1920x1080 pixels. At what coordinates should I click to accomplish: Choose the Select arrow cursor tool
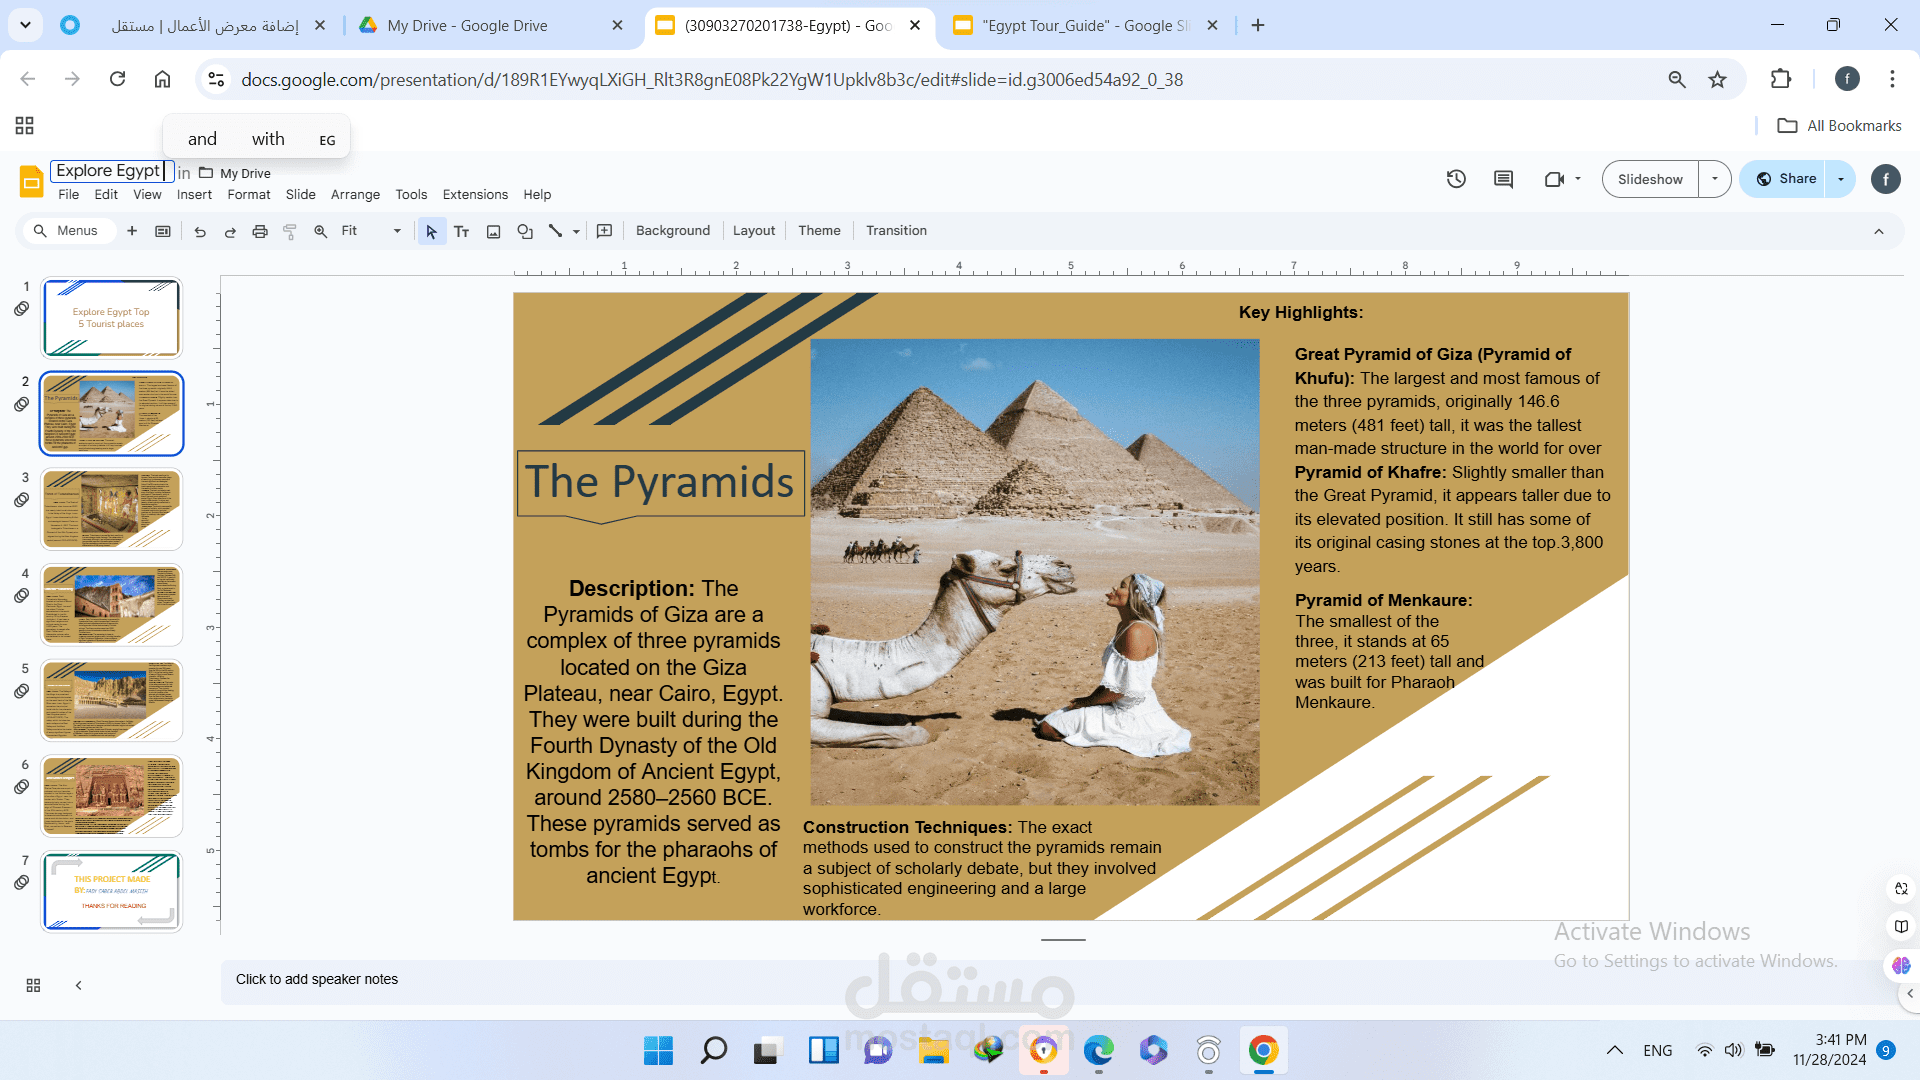pyautogui.click(x=432, y=231)
